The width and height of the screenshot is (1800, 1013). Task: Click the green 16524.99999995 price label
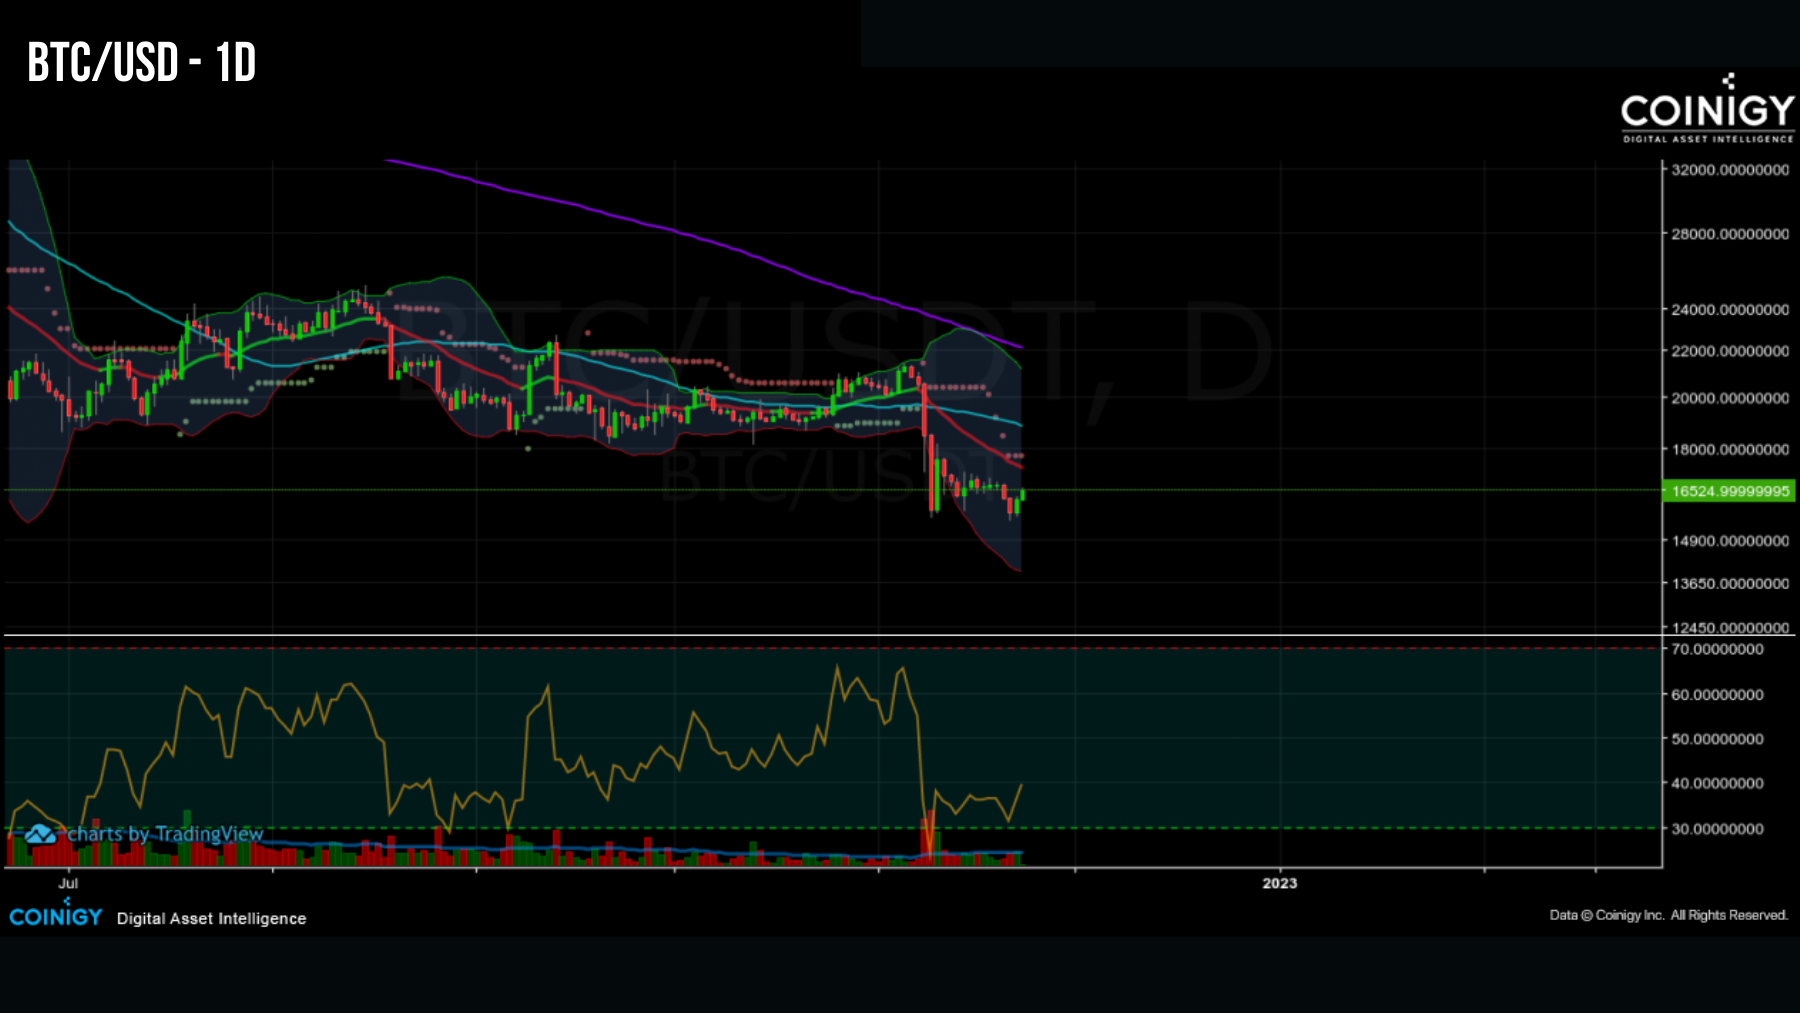(x=1727, y=490)
